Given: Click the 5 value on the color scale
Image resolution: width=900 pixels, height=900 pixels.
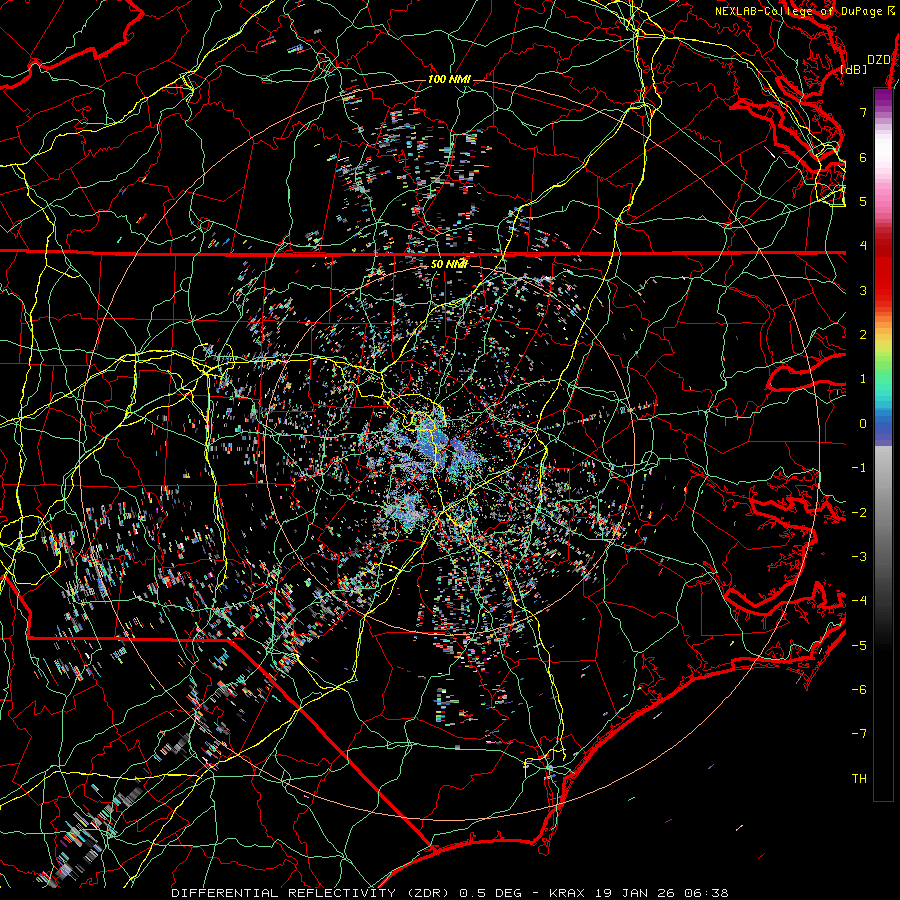Looking at the screenshot, I should coord(863,201).
